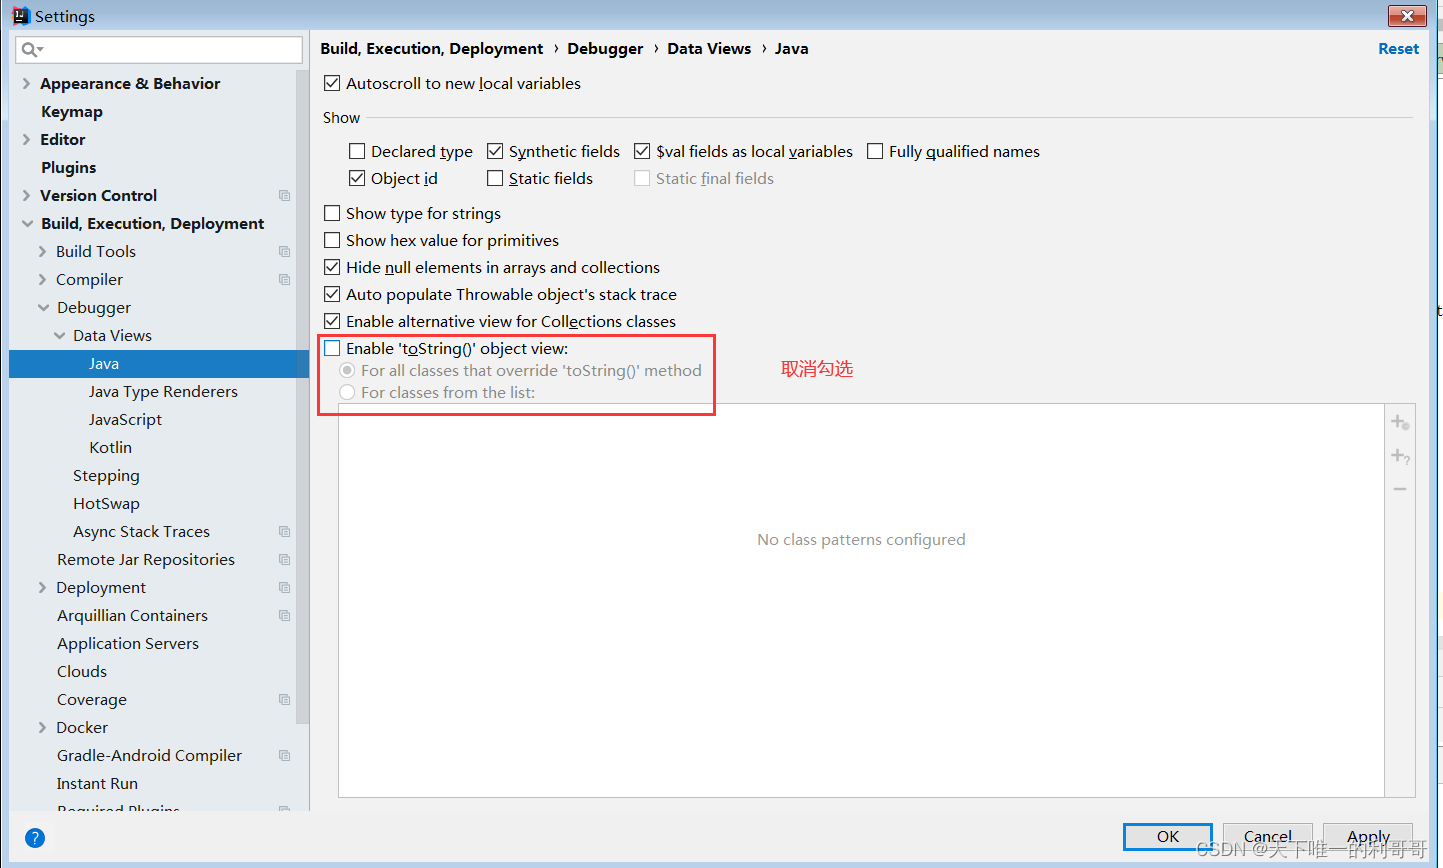This screenshot has width=1443, height=868.
Task: Click the OK button
Action: [x=1168, y=836]
